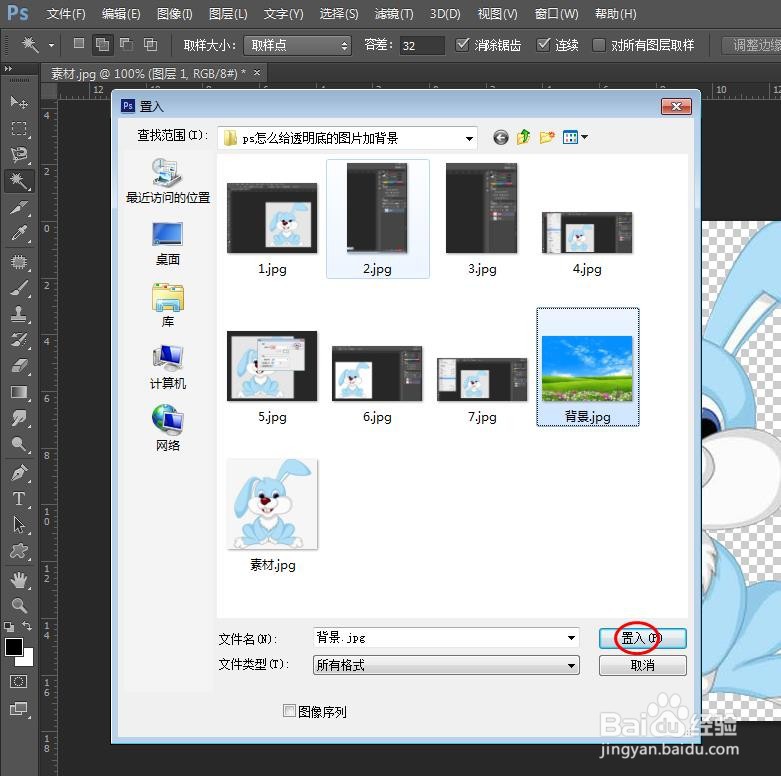781x776 pixels.
Task: Click the tolerance (容差) input field
Action: 422,45
